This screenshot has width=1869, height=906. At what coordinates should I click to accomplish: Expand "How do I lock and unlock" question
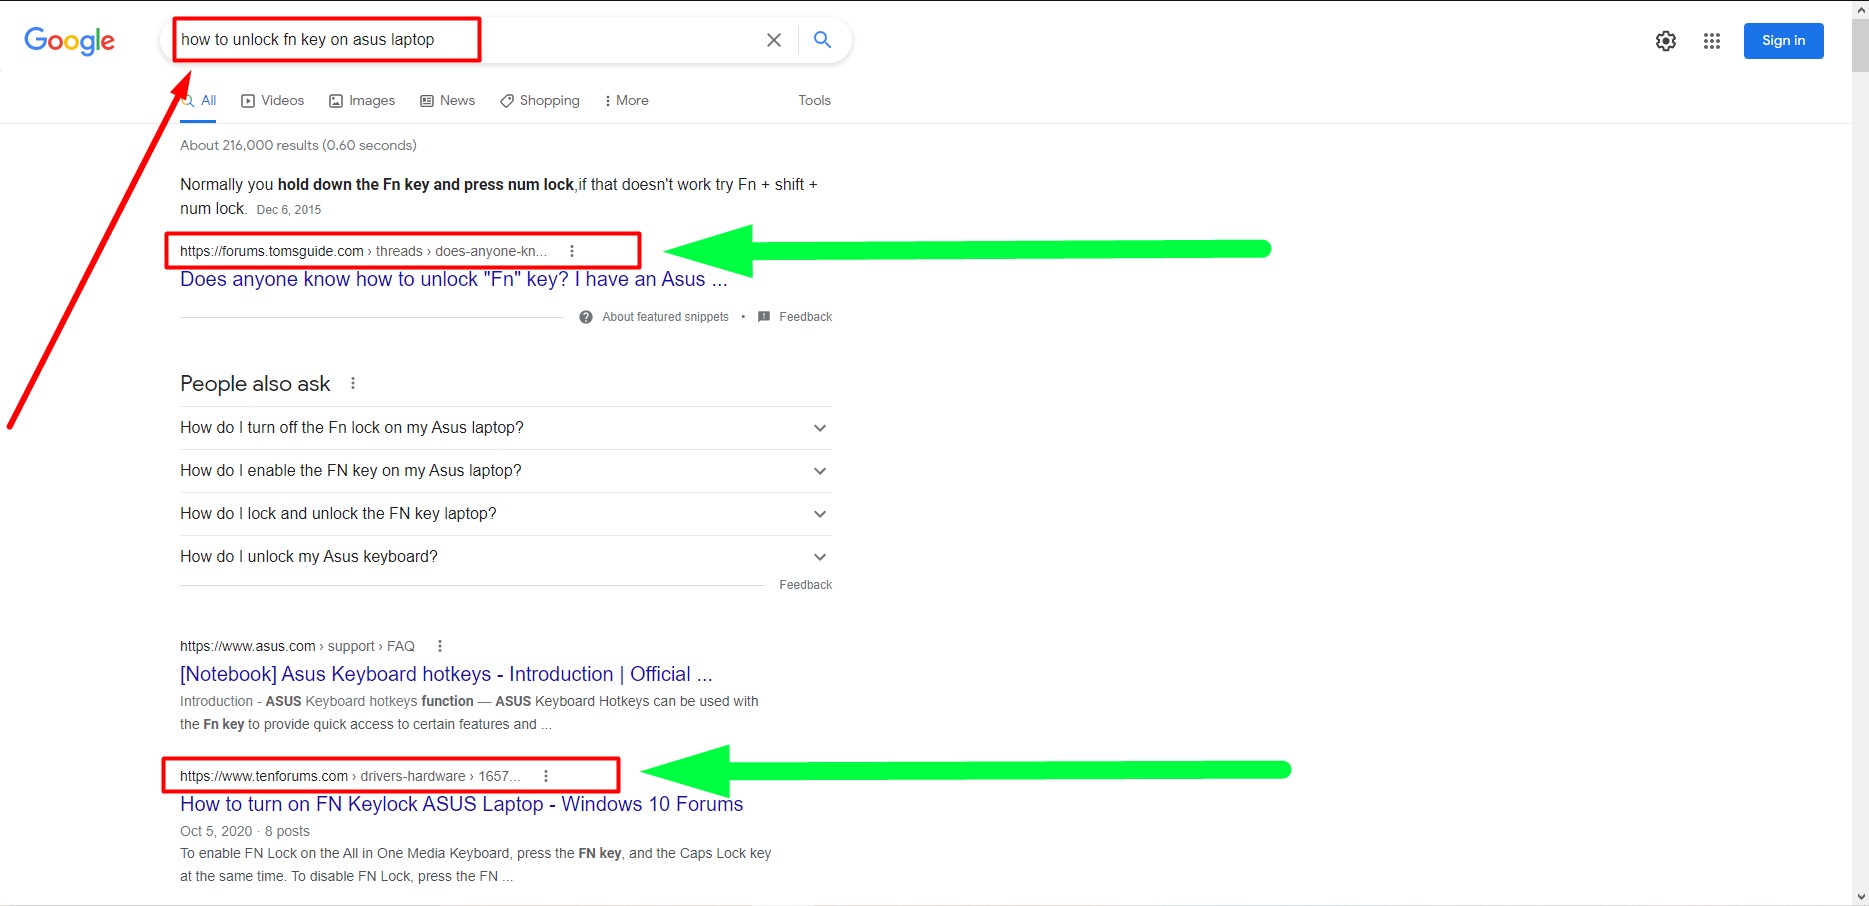tap(819, 514)
